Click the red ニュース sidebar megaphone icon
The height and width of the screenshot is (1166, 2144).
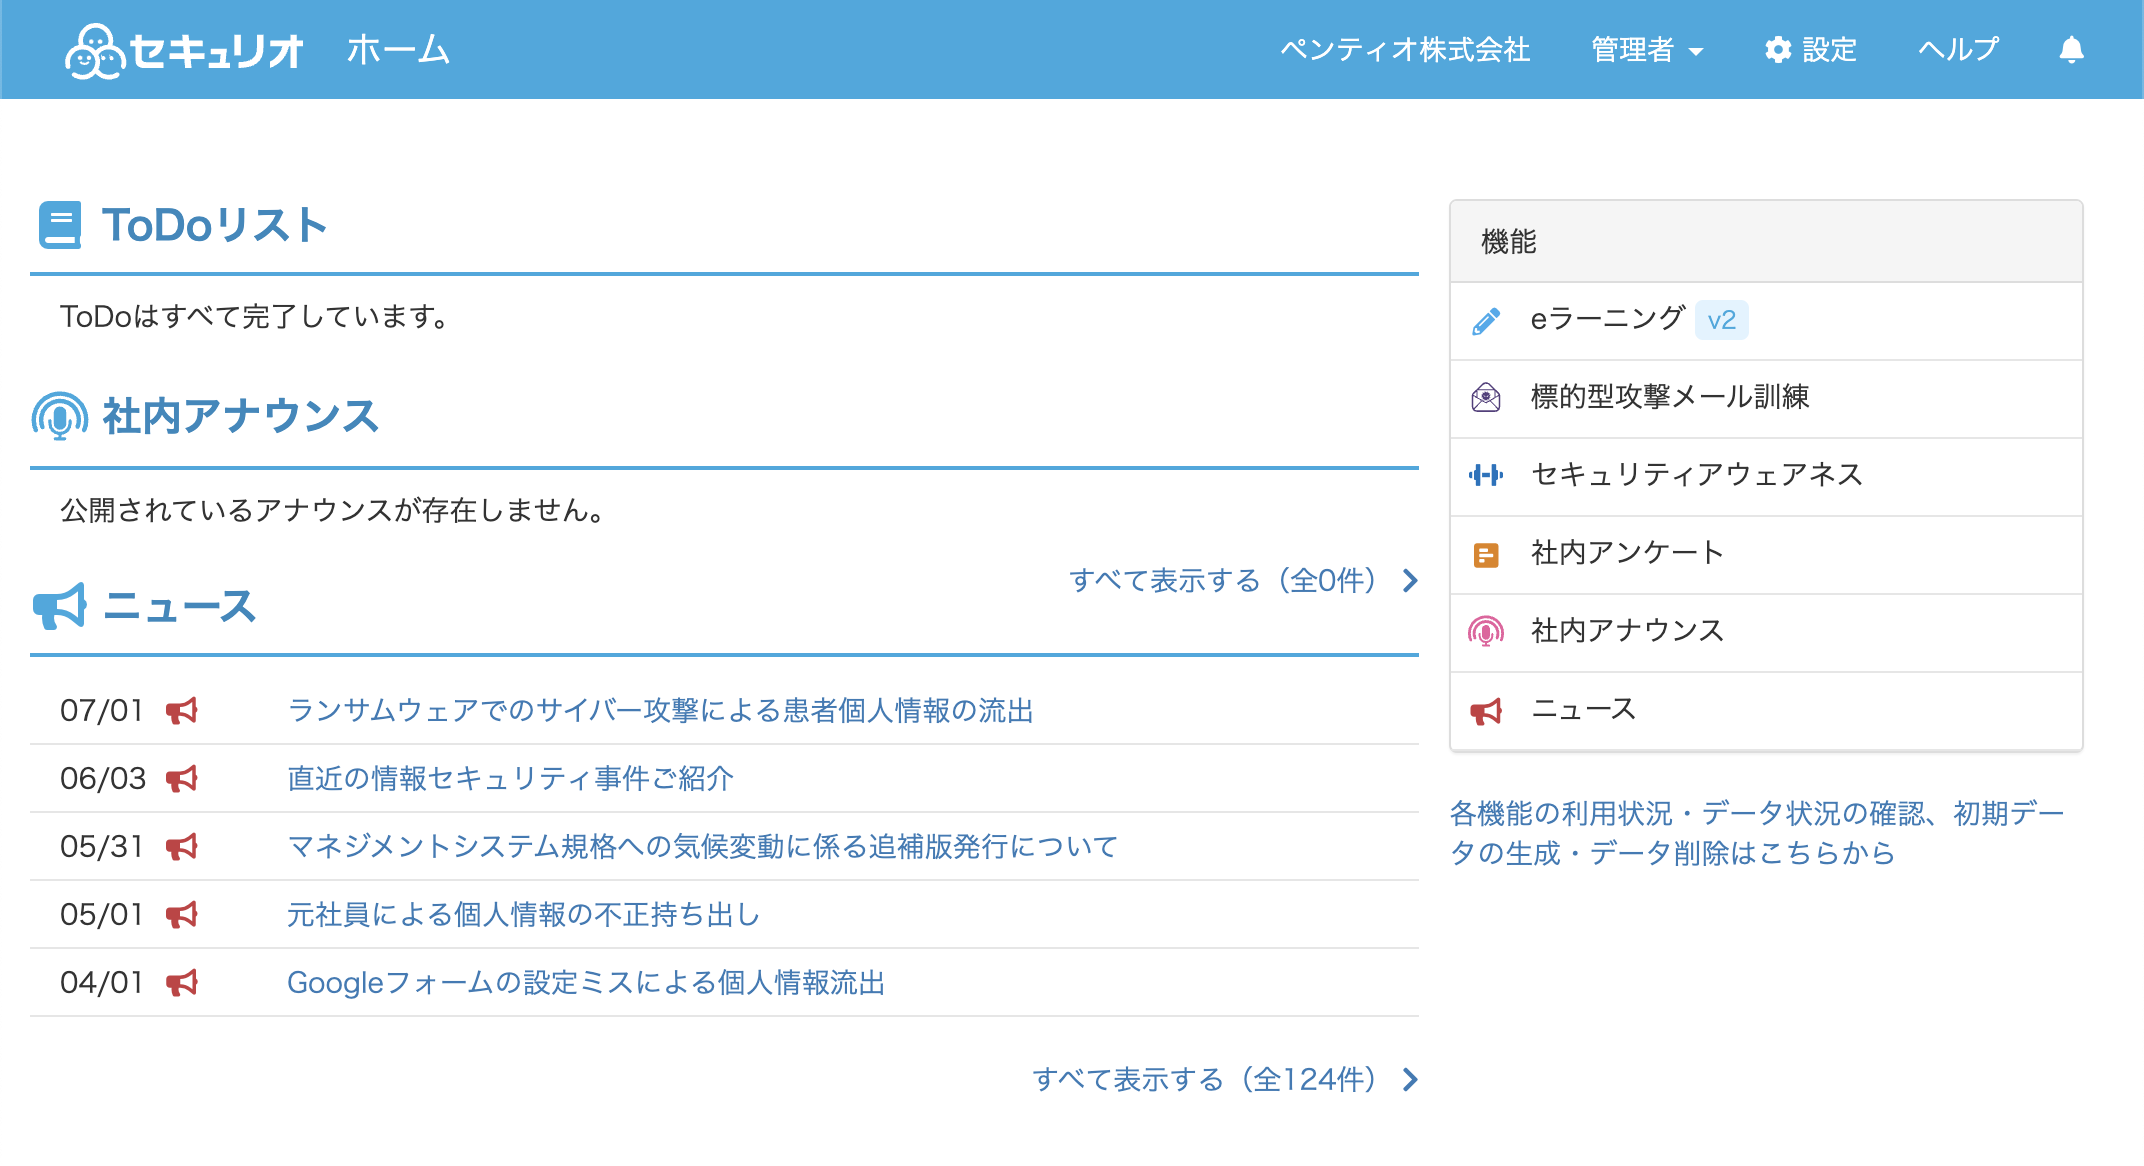1486,711
